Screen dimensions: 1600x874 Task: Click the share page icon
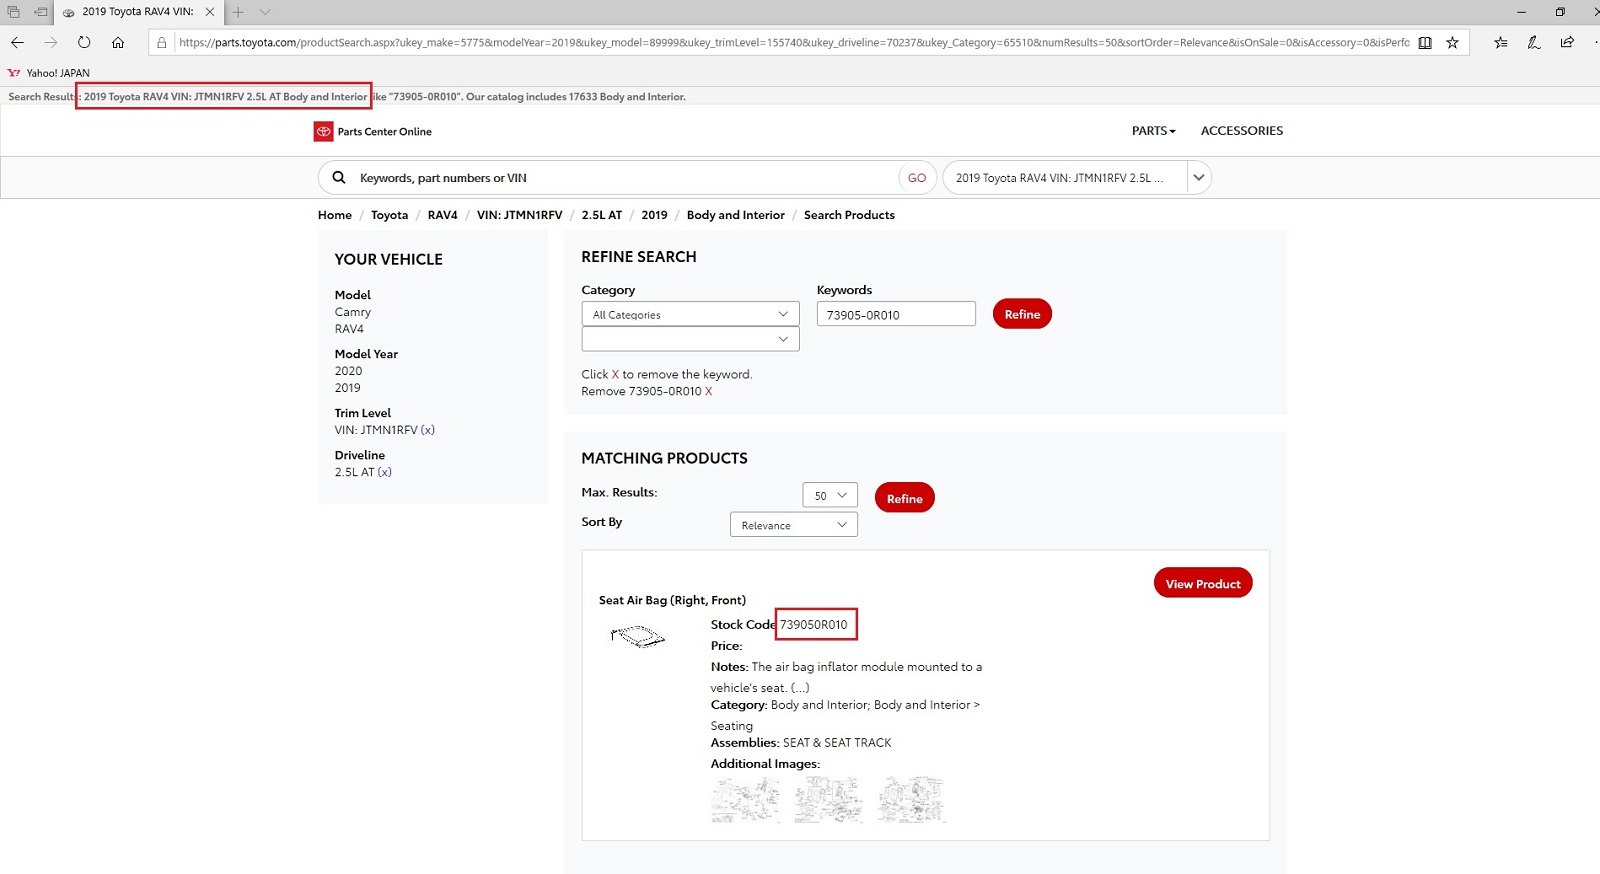point(1567,42)
